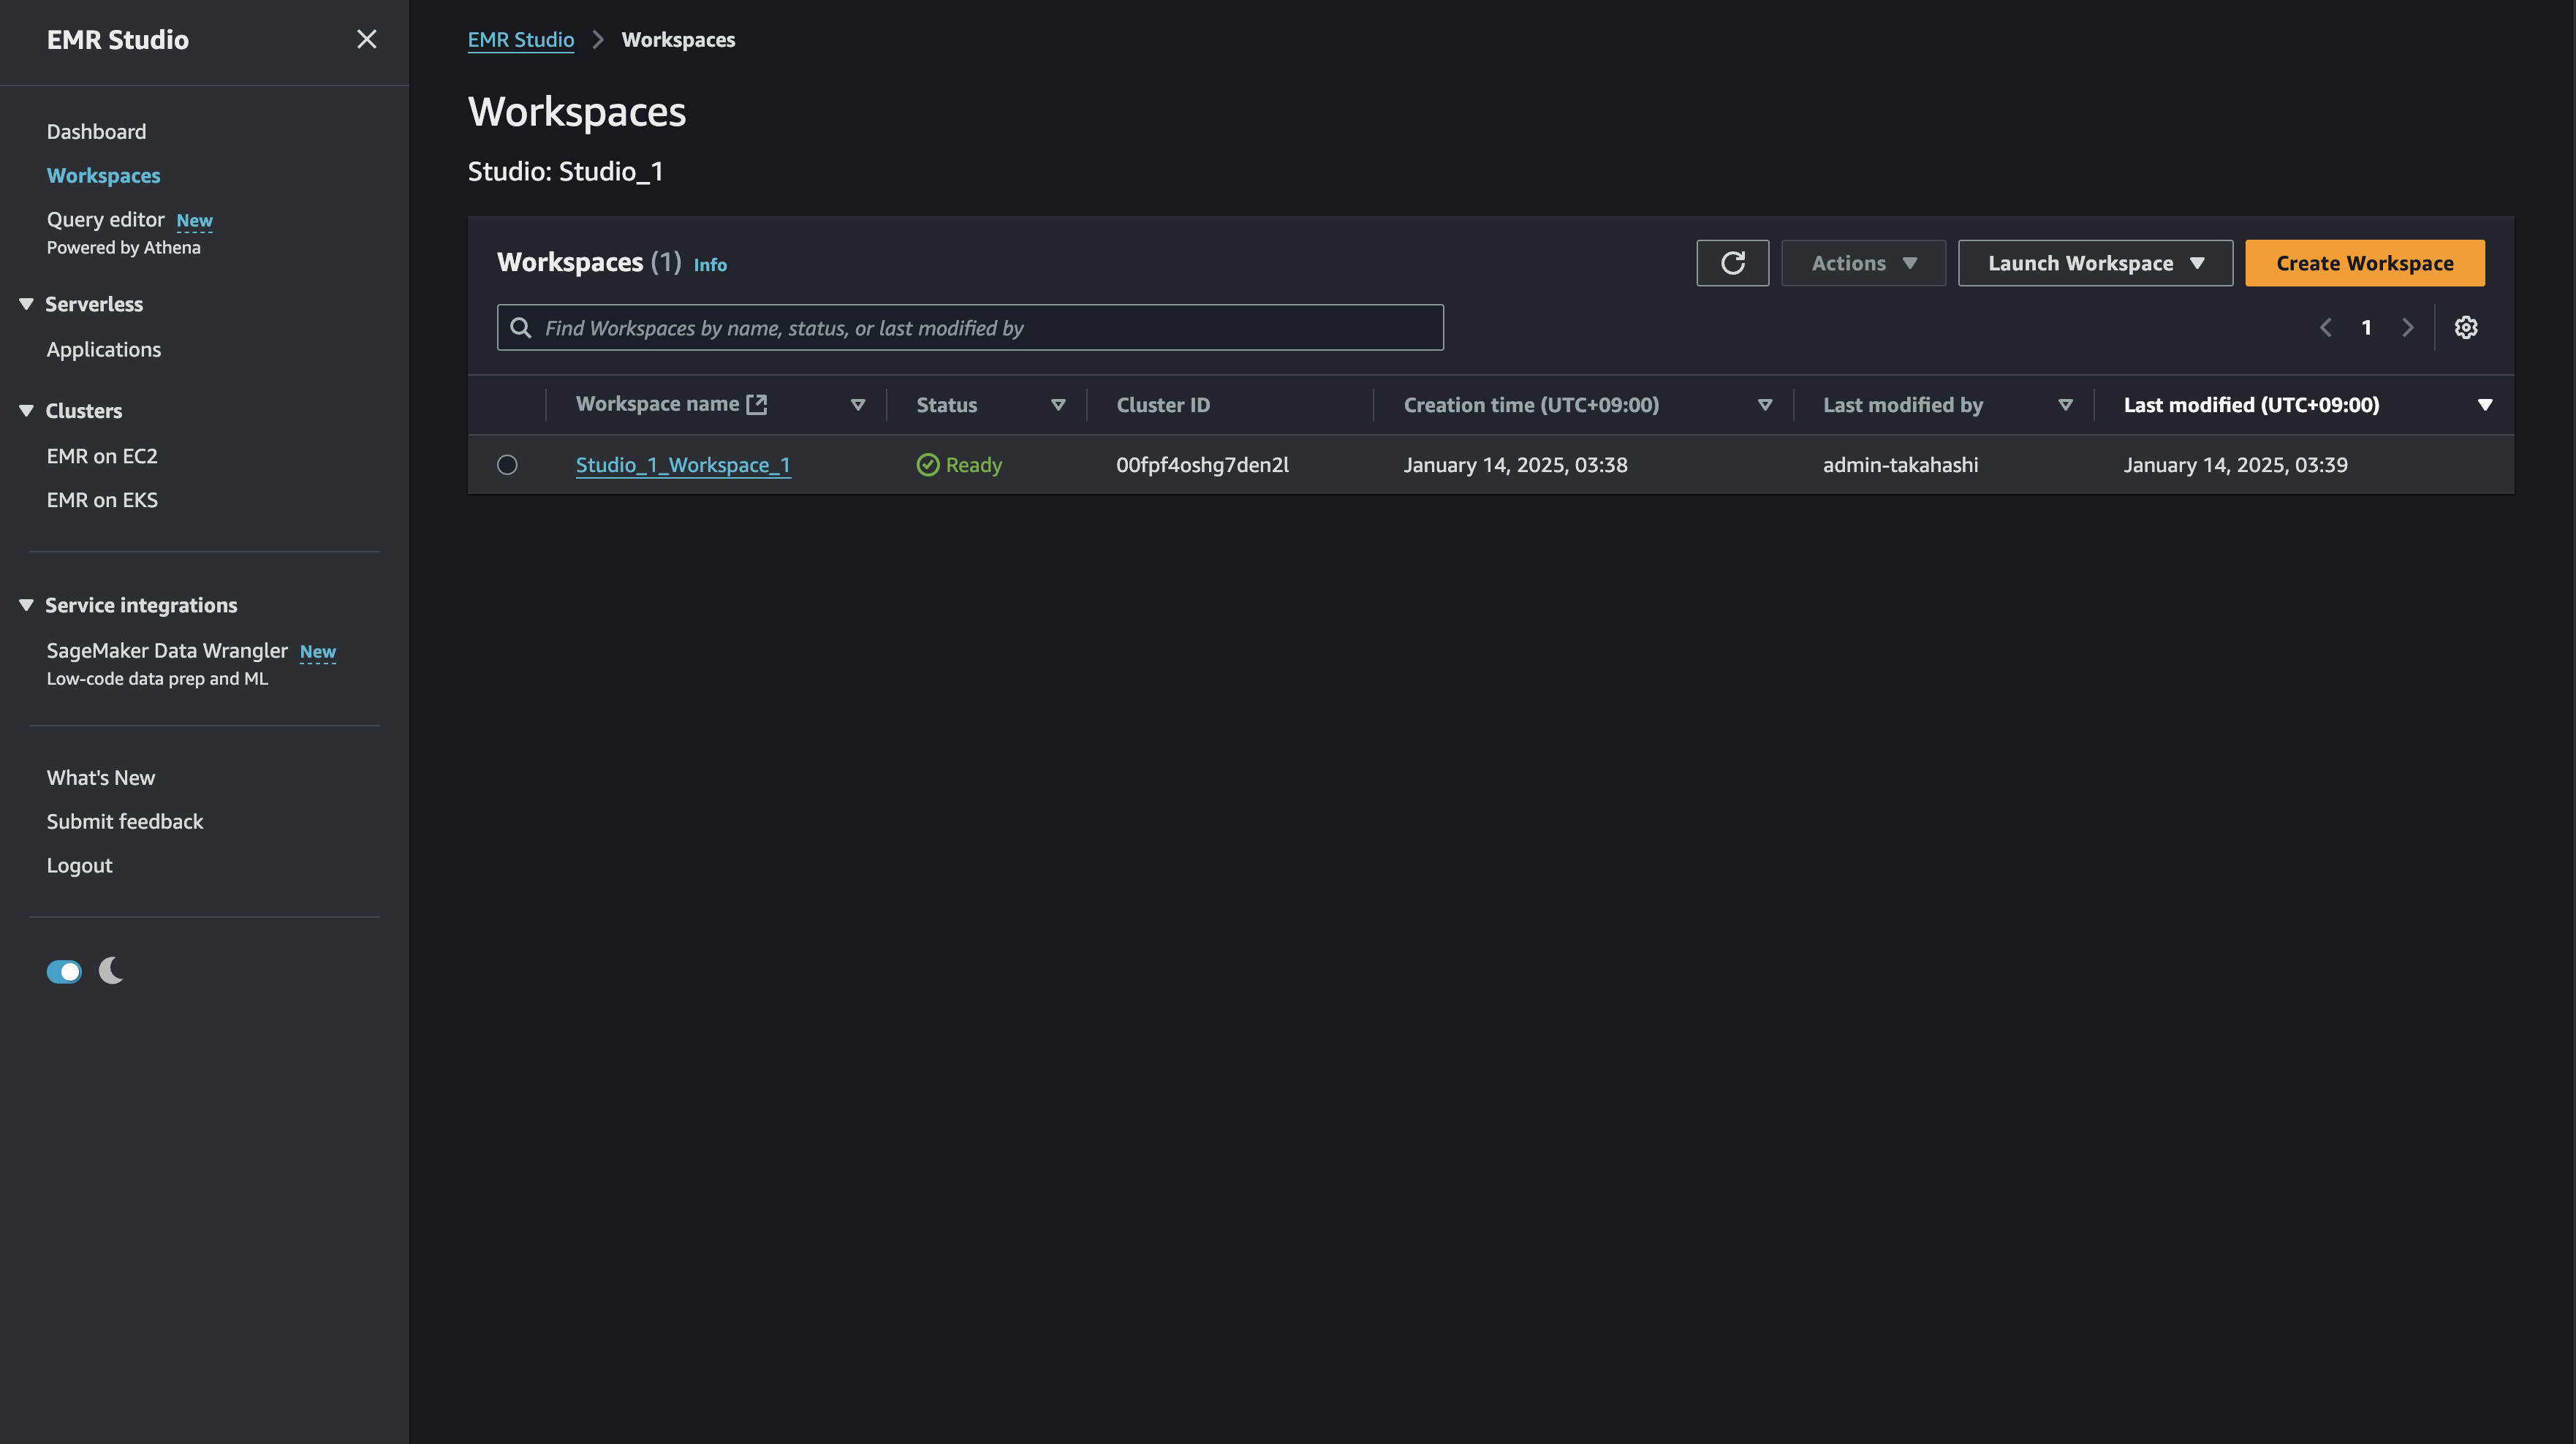Open EMR on EKS clusters
2576x1444 pixels.
(x=102, y=500)
